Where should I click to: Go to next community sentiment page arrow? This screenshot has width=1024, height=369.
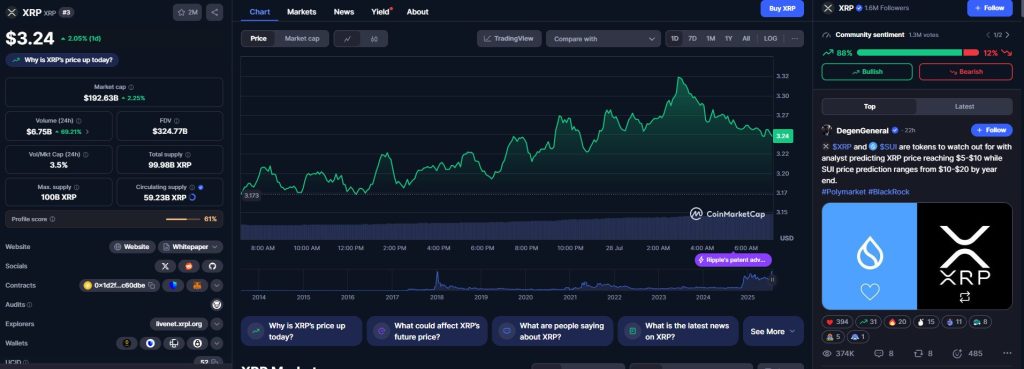click(1008, 35)
